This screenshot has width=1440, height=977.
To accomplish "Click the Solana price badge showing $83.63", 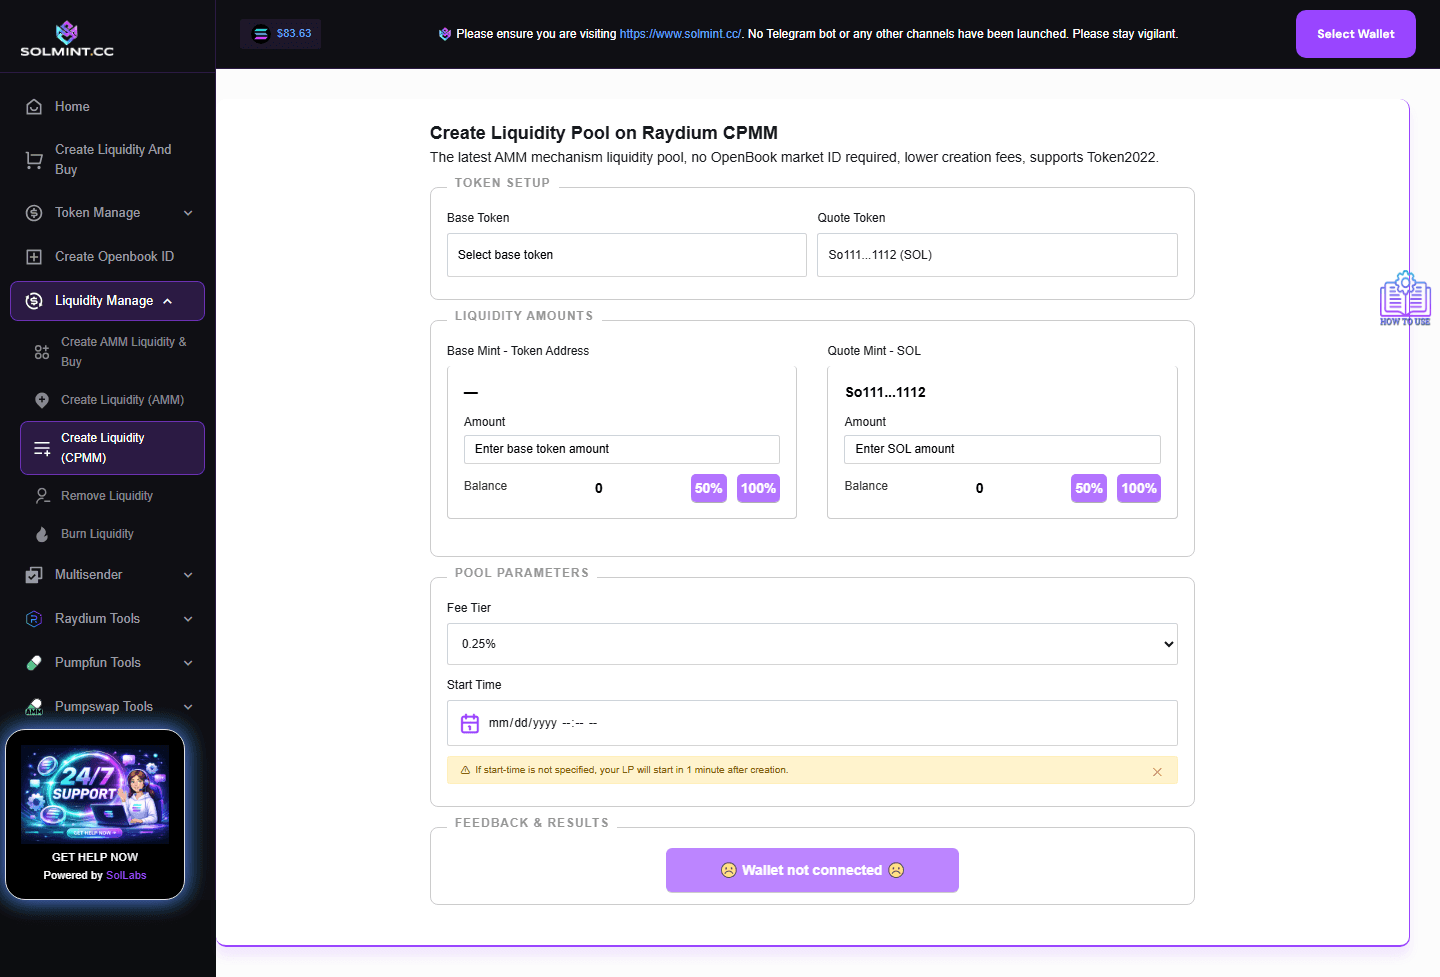I will (280, 33).
